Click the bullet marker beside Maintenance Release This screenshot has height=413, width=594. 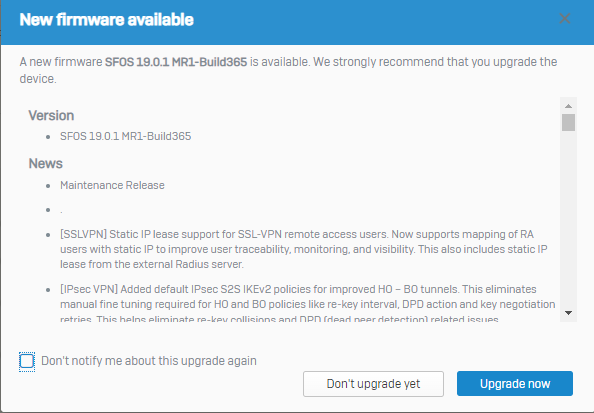[48, 186]
